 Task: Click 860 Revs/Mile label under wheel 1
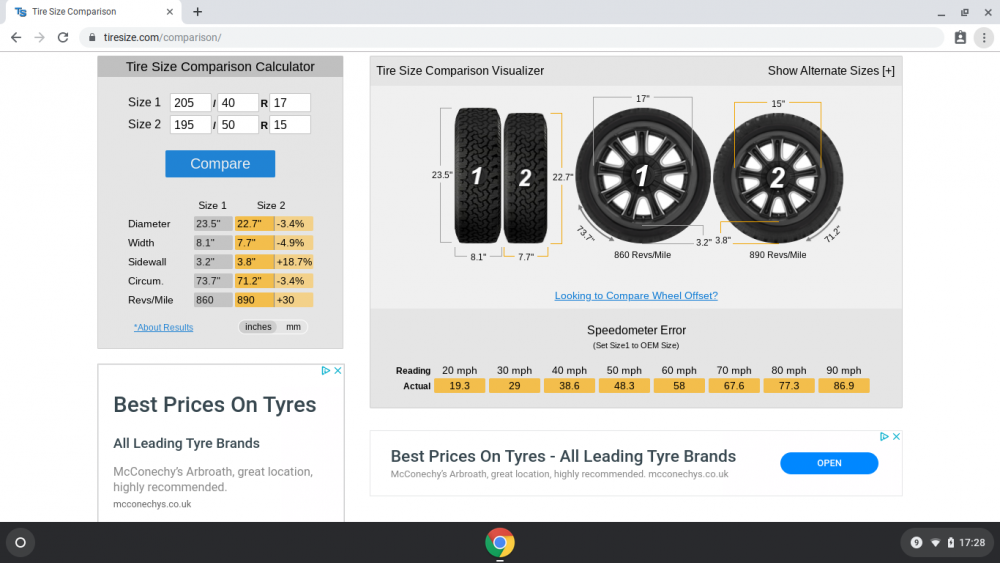[642, 255]
